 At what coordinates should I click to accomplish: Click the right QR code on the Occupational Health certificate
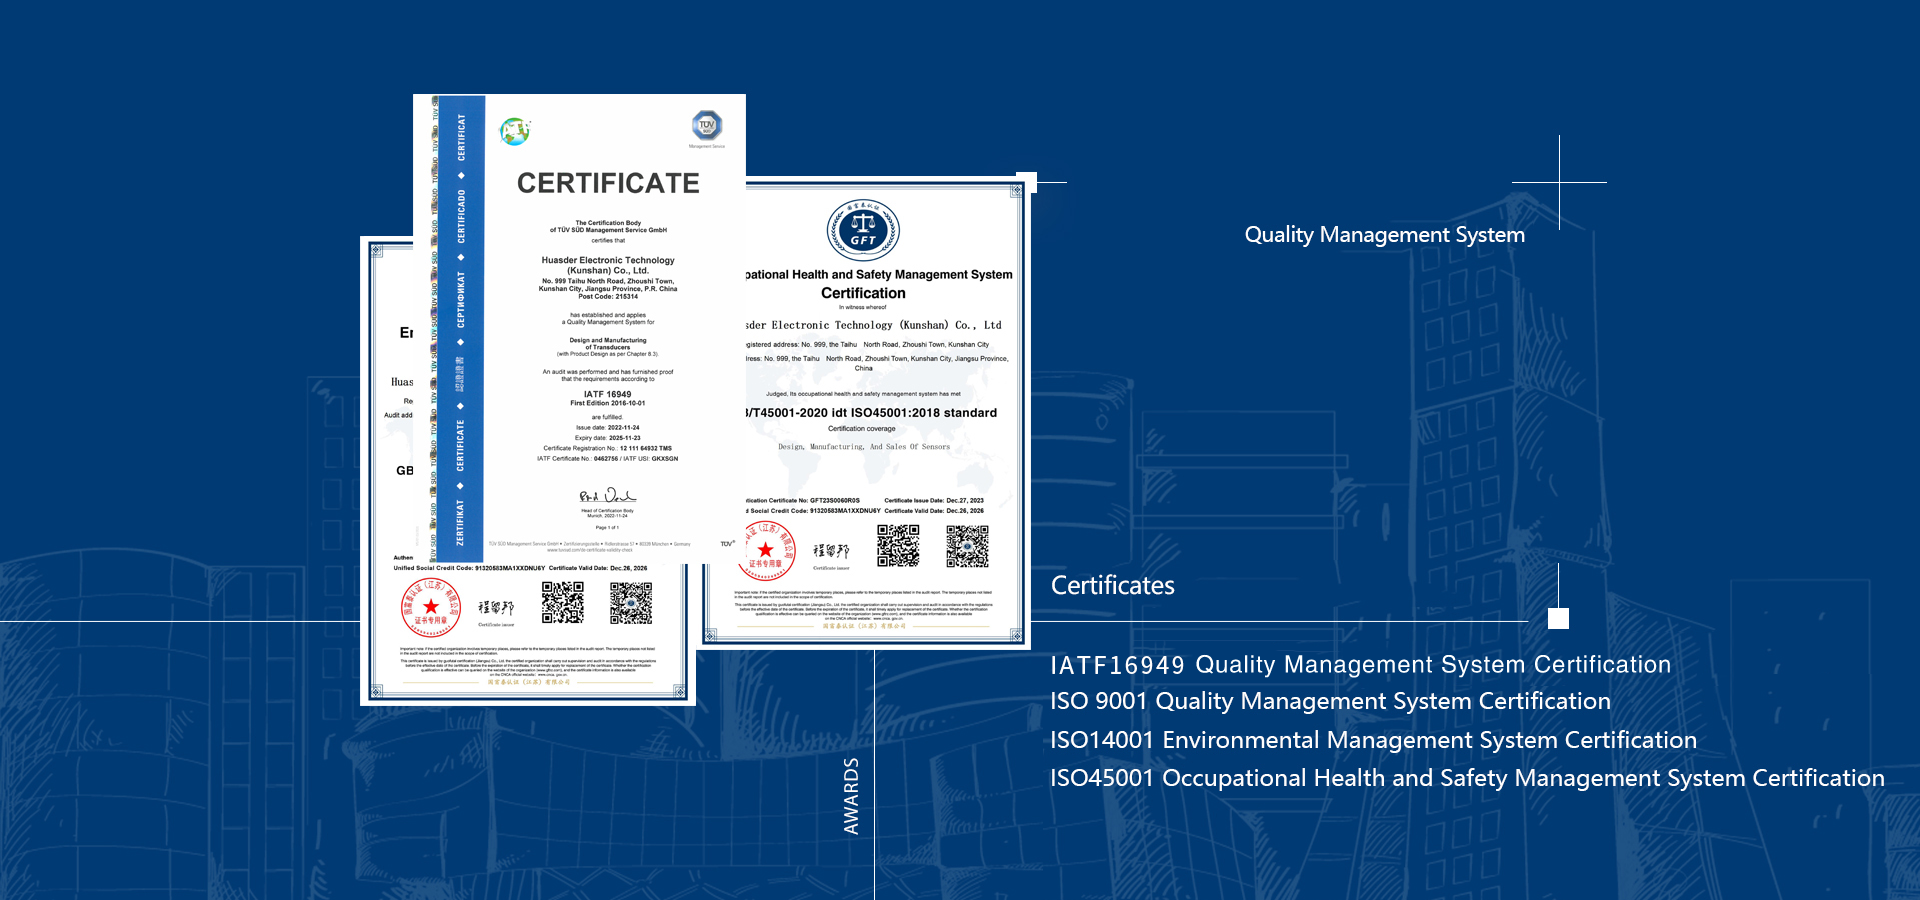[x=967, y=546]
